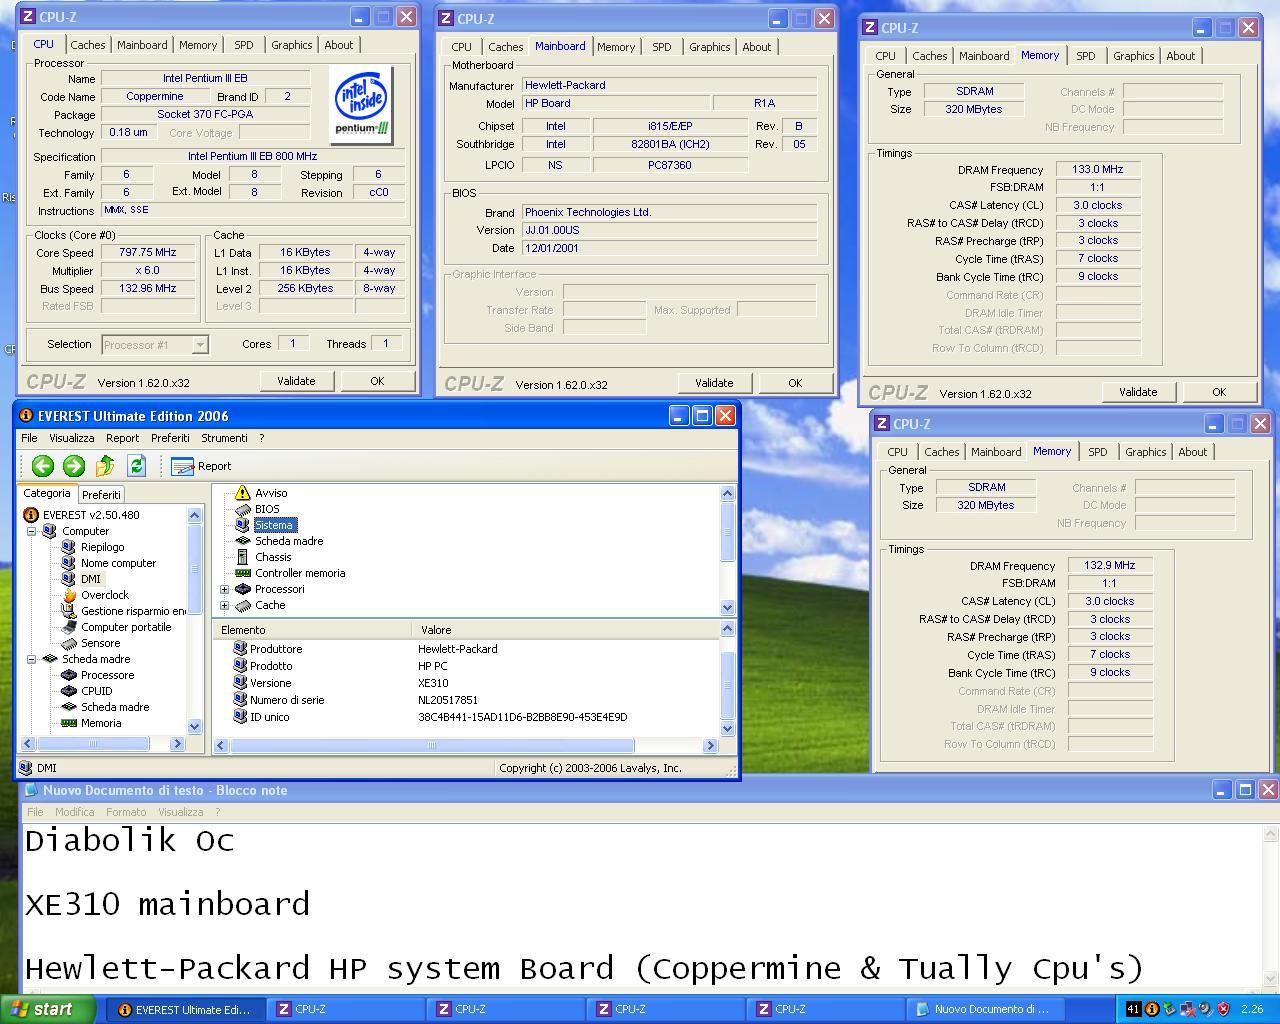This screenshot has width=1280, height=1024.
Task: Click the red shield tray icon
Action: click(1223, 1009)
